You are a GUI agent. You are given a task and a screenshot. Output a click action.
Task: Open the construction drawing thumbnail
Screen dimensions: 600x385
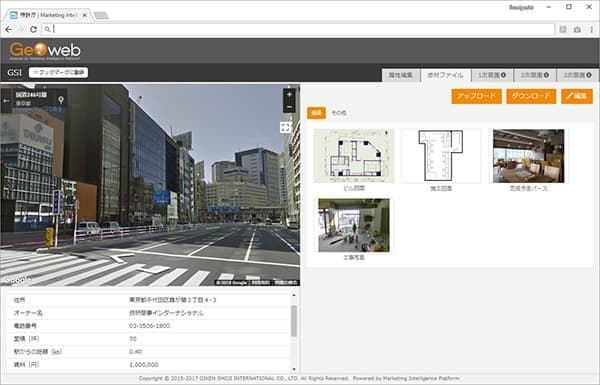click(x=441, y=156)
